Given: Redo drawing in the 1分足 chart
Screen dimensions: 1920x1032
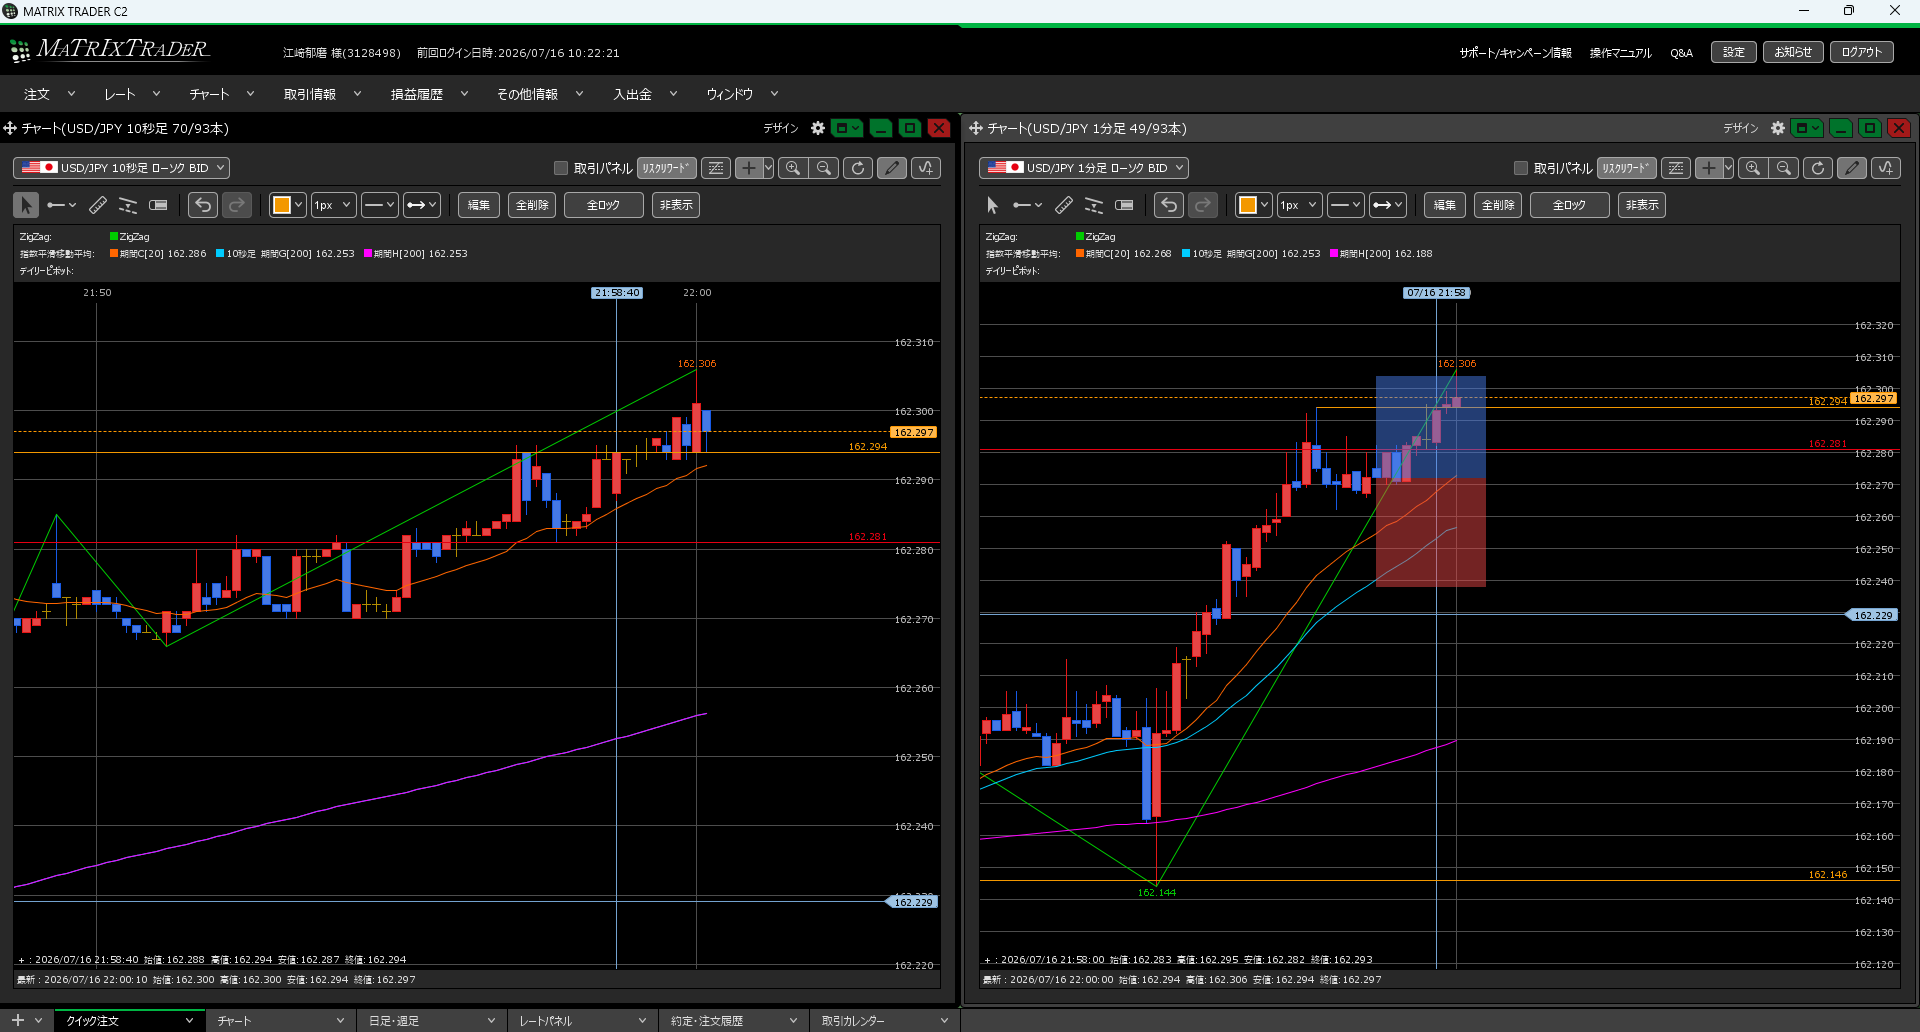Looking at the screenshot, I should (x=1203, y=205).
